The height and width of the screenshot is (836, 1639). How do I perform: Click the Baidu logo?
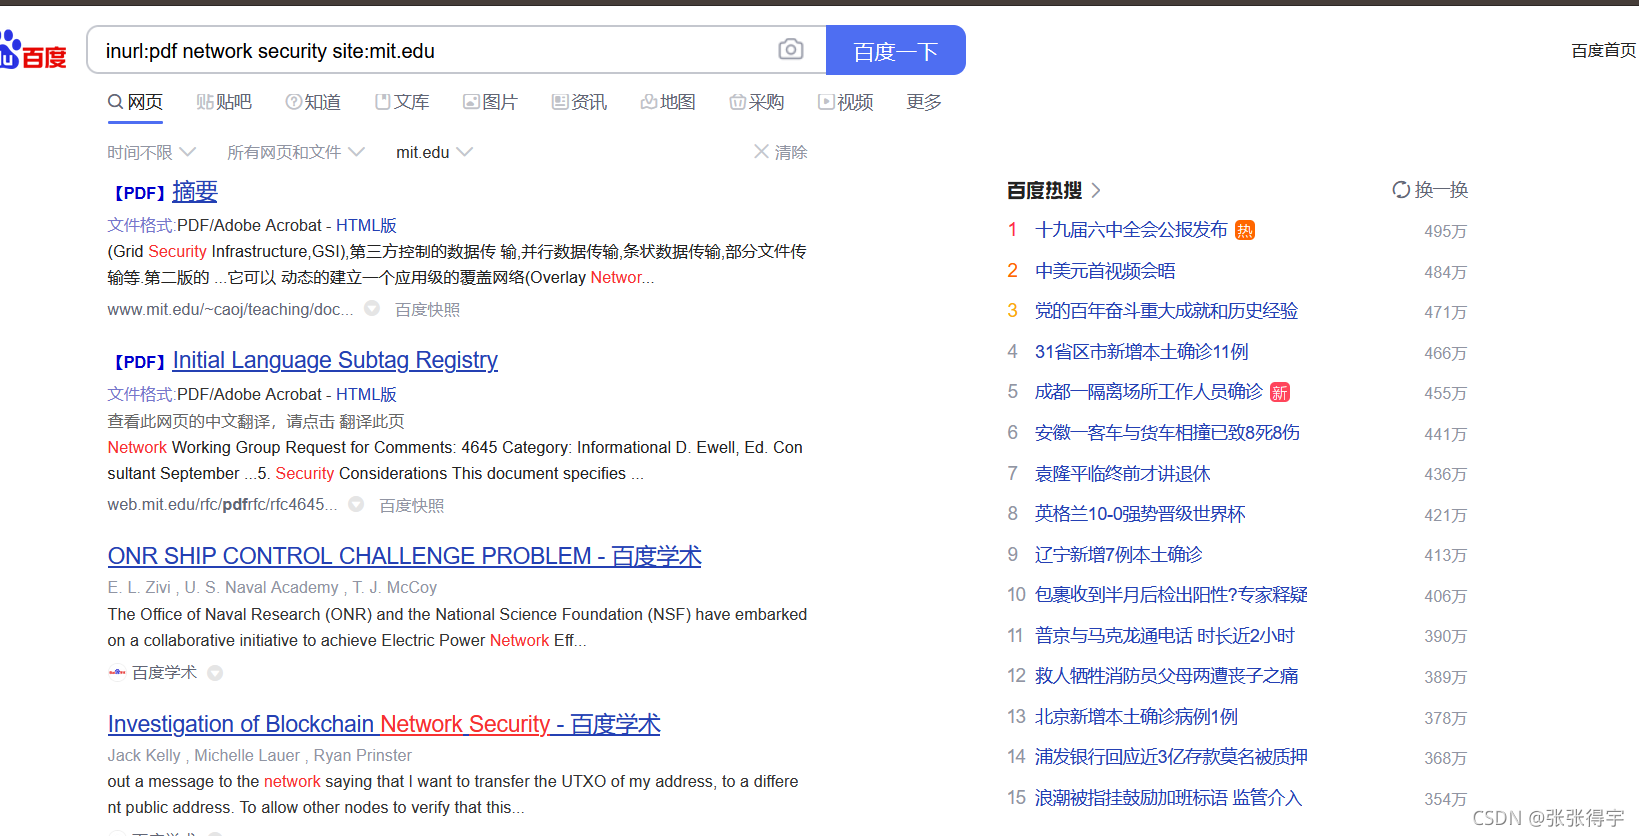pyautogui.click(x=33, y=51)
